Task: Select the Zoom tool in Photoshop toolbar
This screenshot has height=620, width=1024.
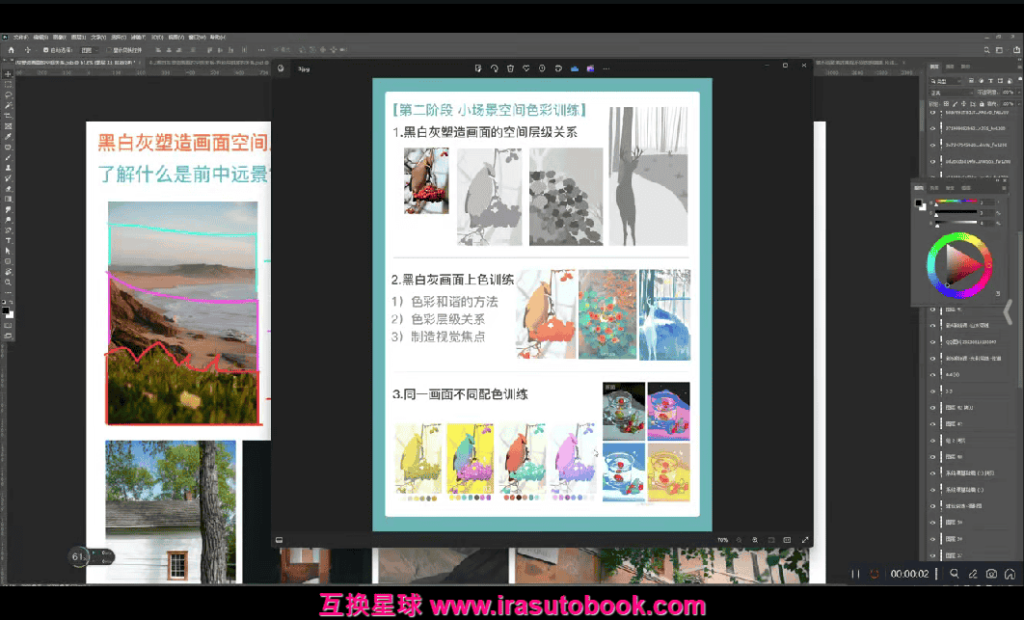Action: point(8,283)
